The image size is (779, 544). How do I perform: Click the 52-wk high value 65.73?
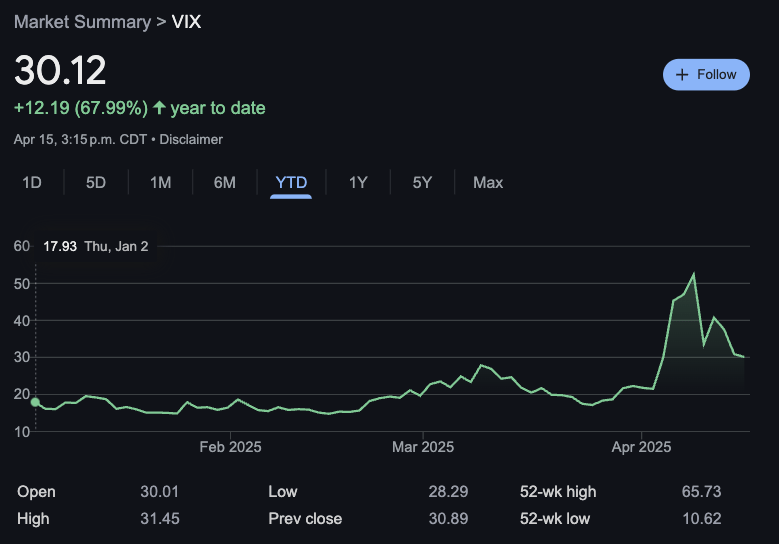701,491
